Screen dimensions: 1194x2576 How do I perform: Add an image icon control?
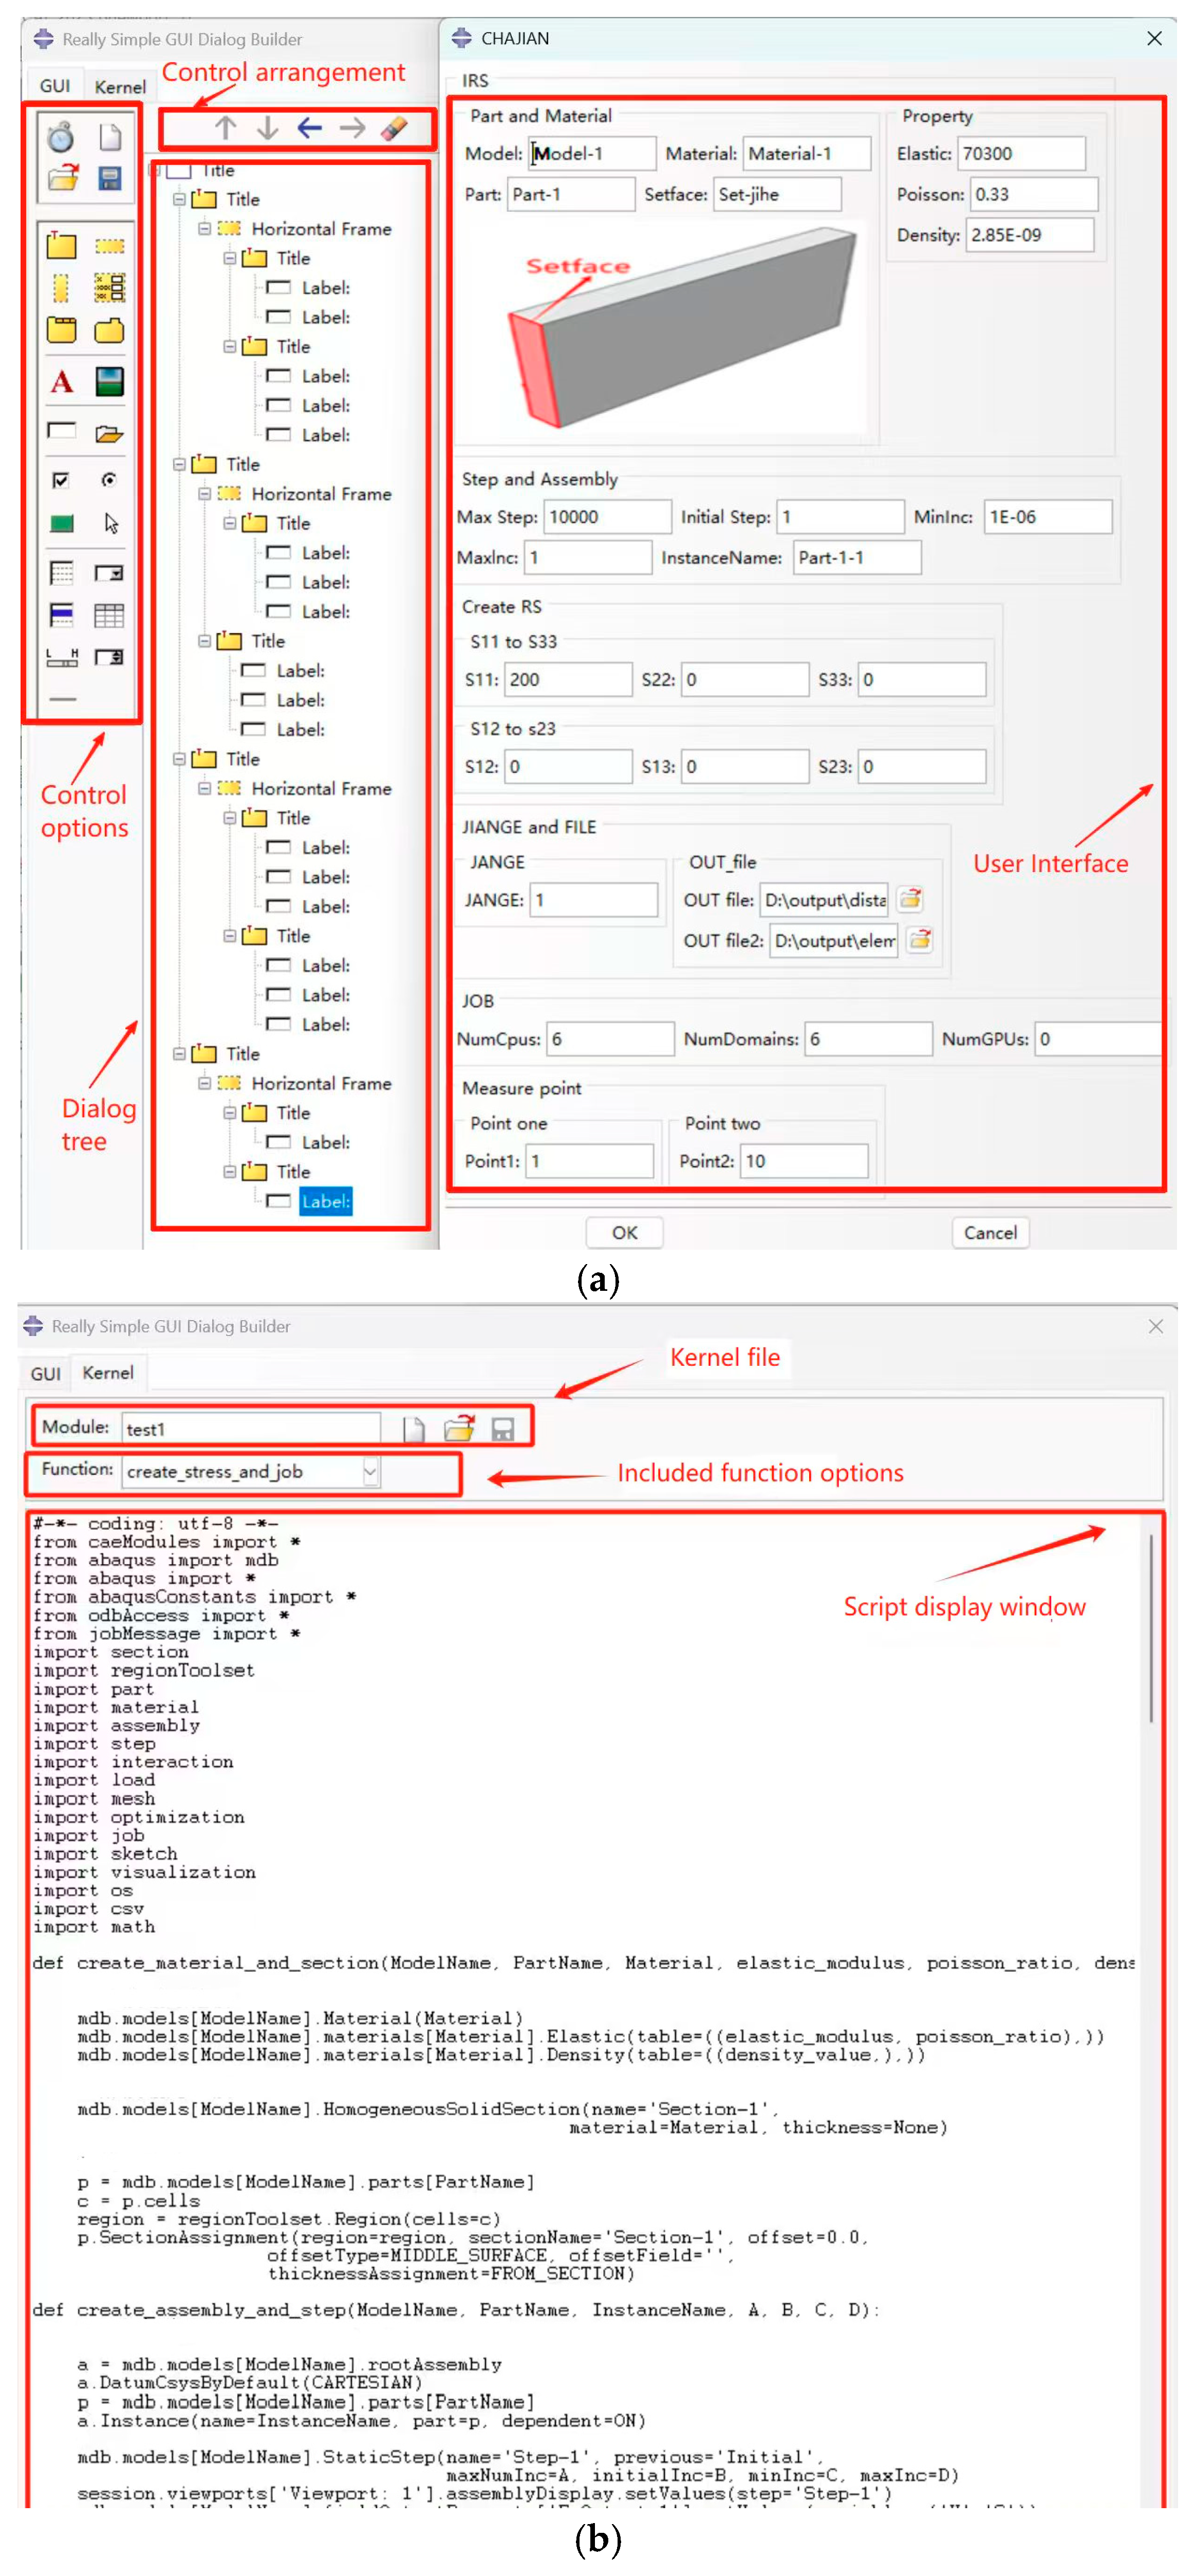(x=109, y=382)
